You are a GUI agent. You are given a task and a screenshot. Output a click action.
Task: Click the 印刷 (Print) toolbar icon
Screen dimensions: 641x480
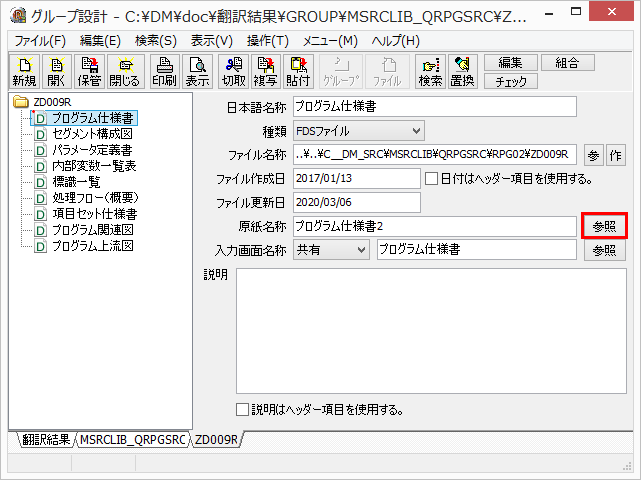164,72
